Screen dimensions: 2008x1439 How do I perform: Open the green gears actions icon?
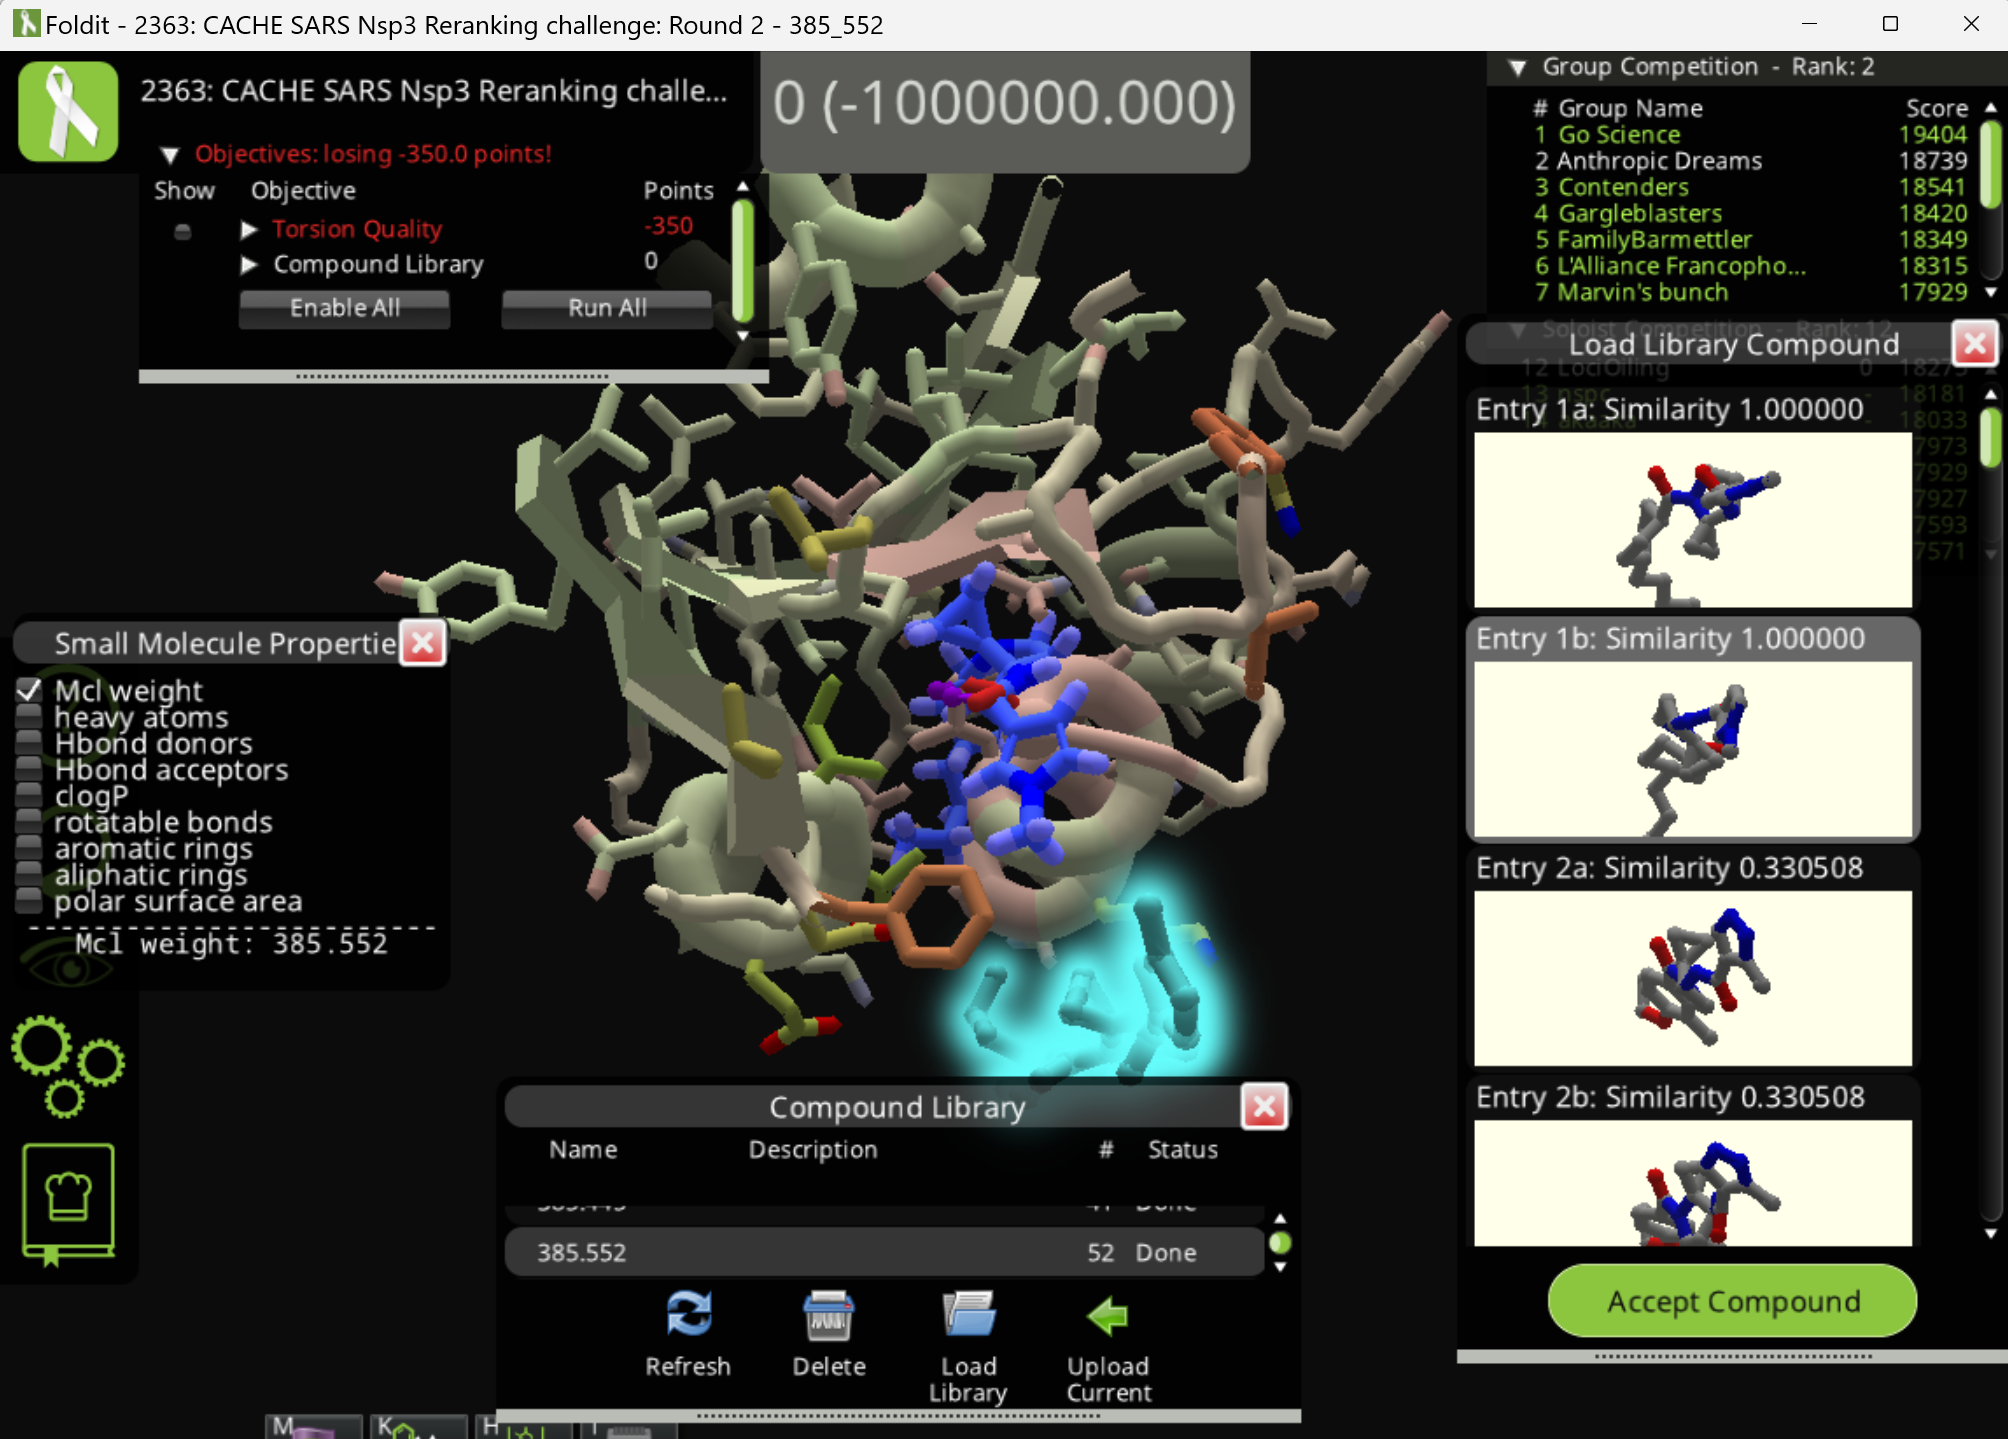67,1065
